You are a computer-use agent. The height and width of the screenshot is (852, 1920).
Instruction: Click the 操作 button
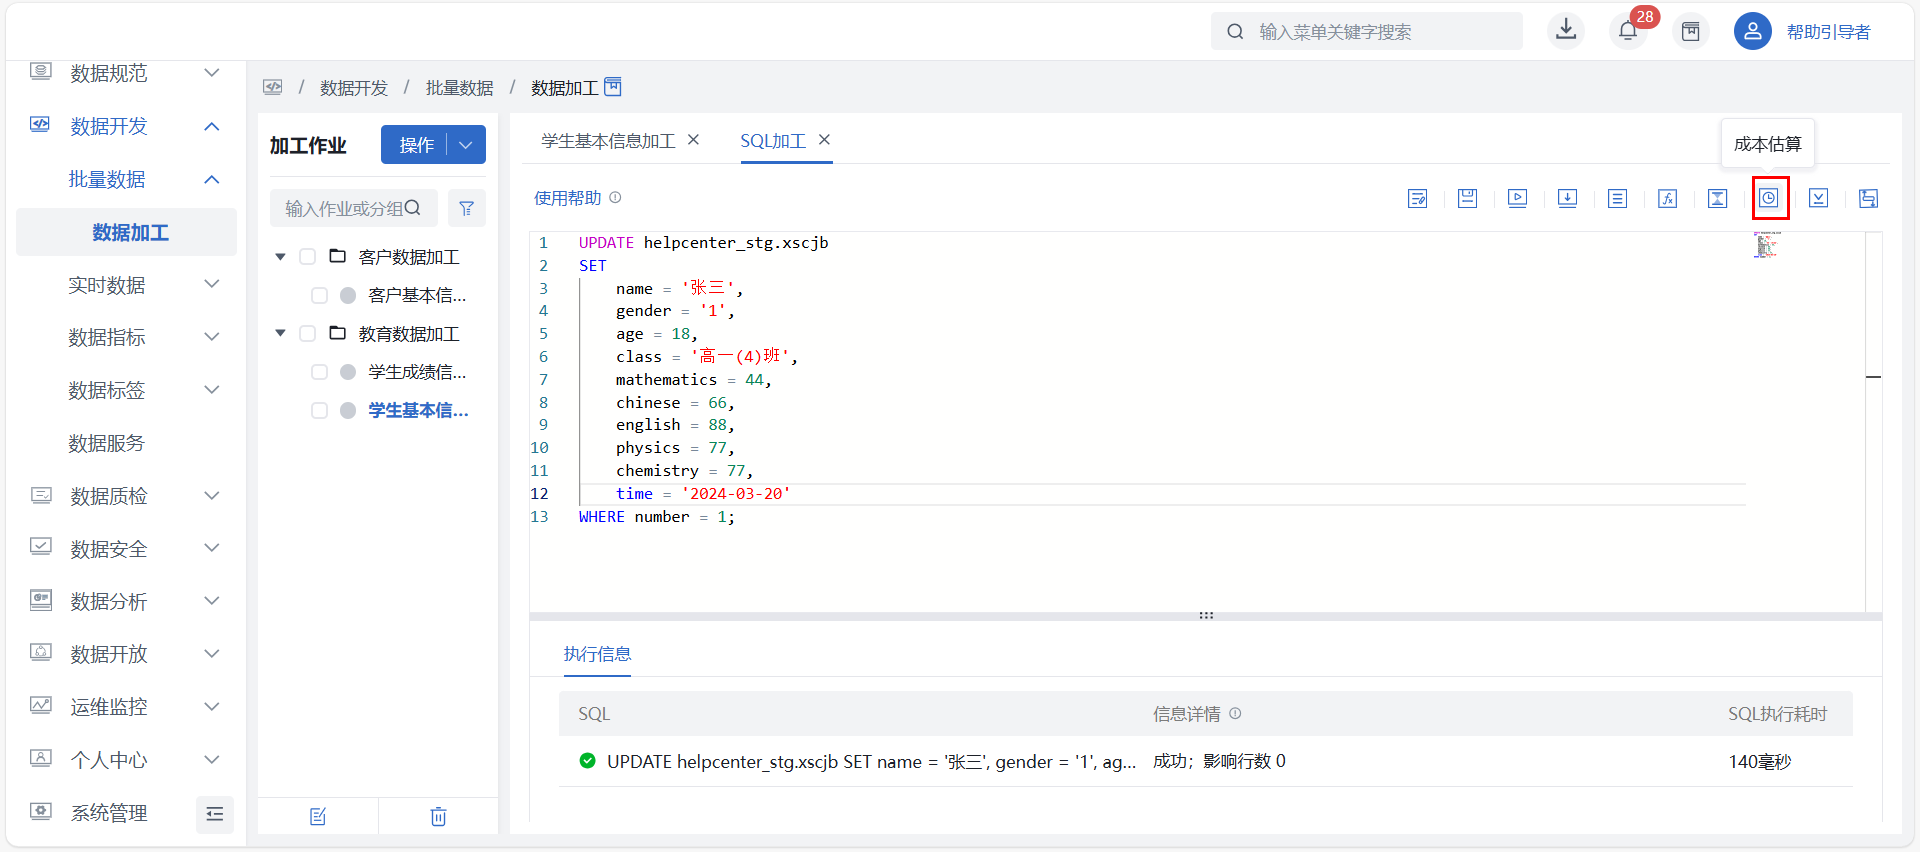click(415, 145)
